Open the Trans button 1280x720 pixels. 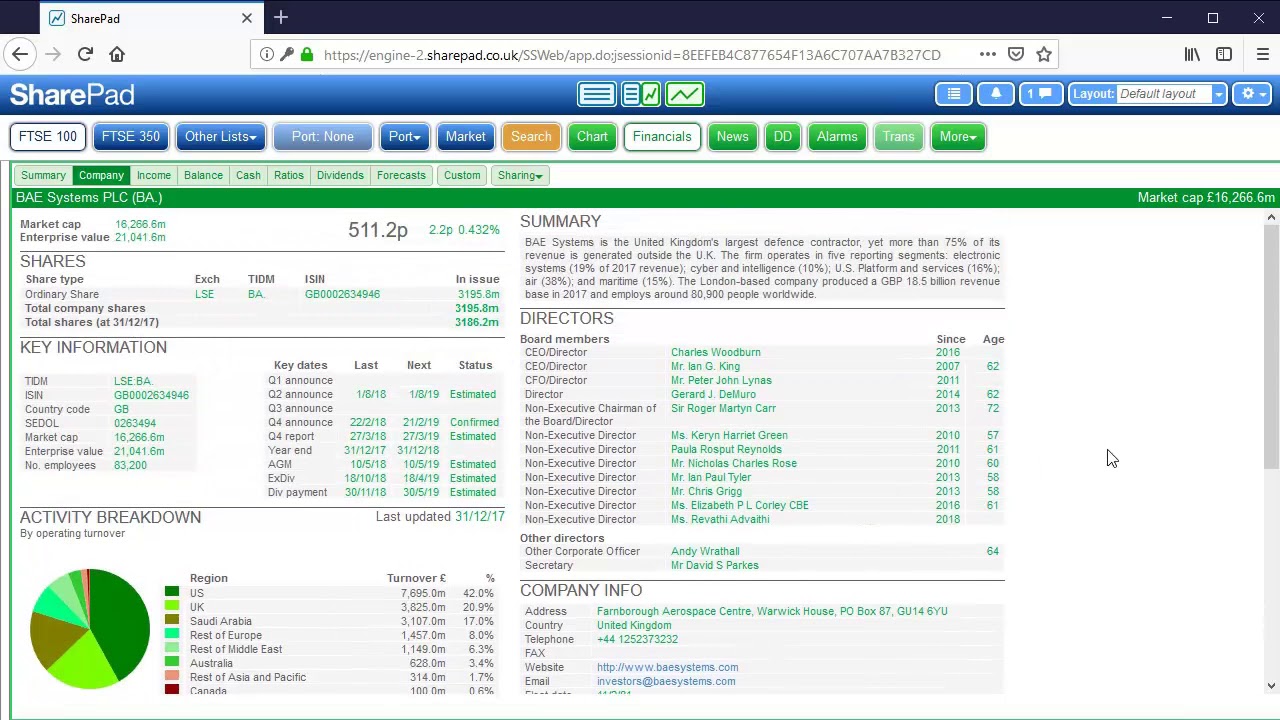pyautogui.click(x=898, y=137)
